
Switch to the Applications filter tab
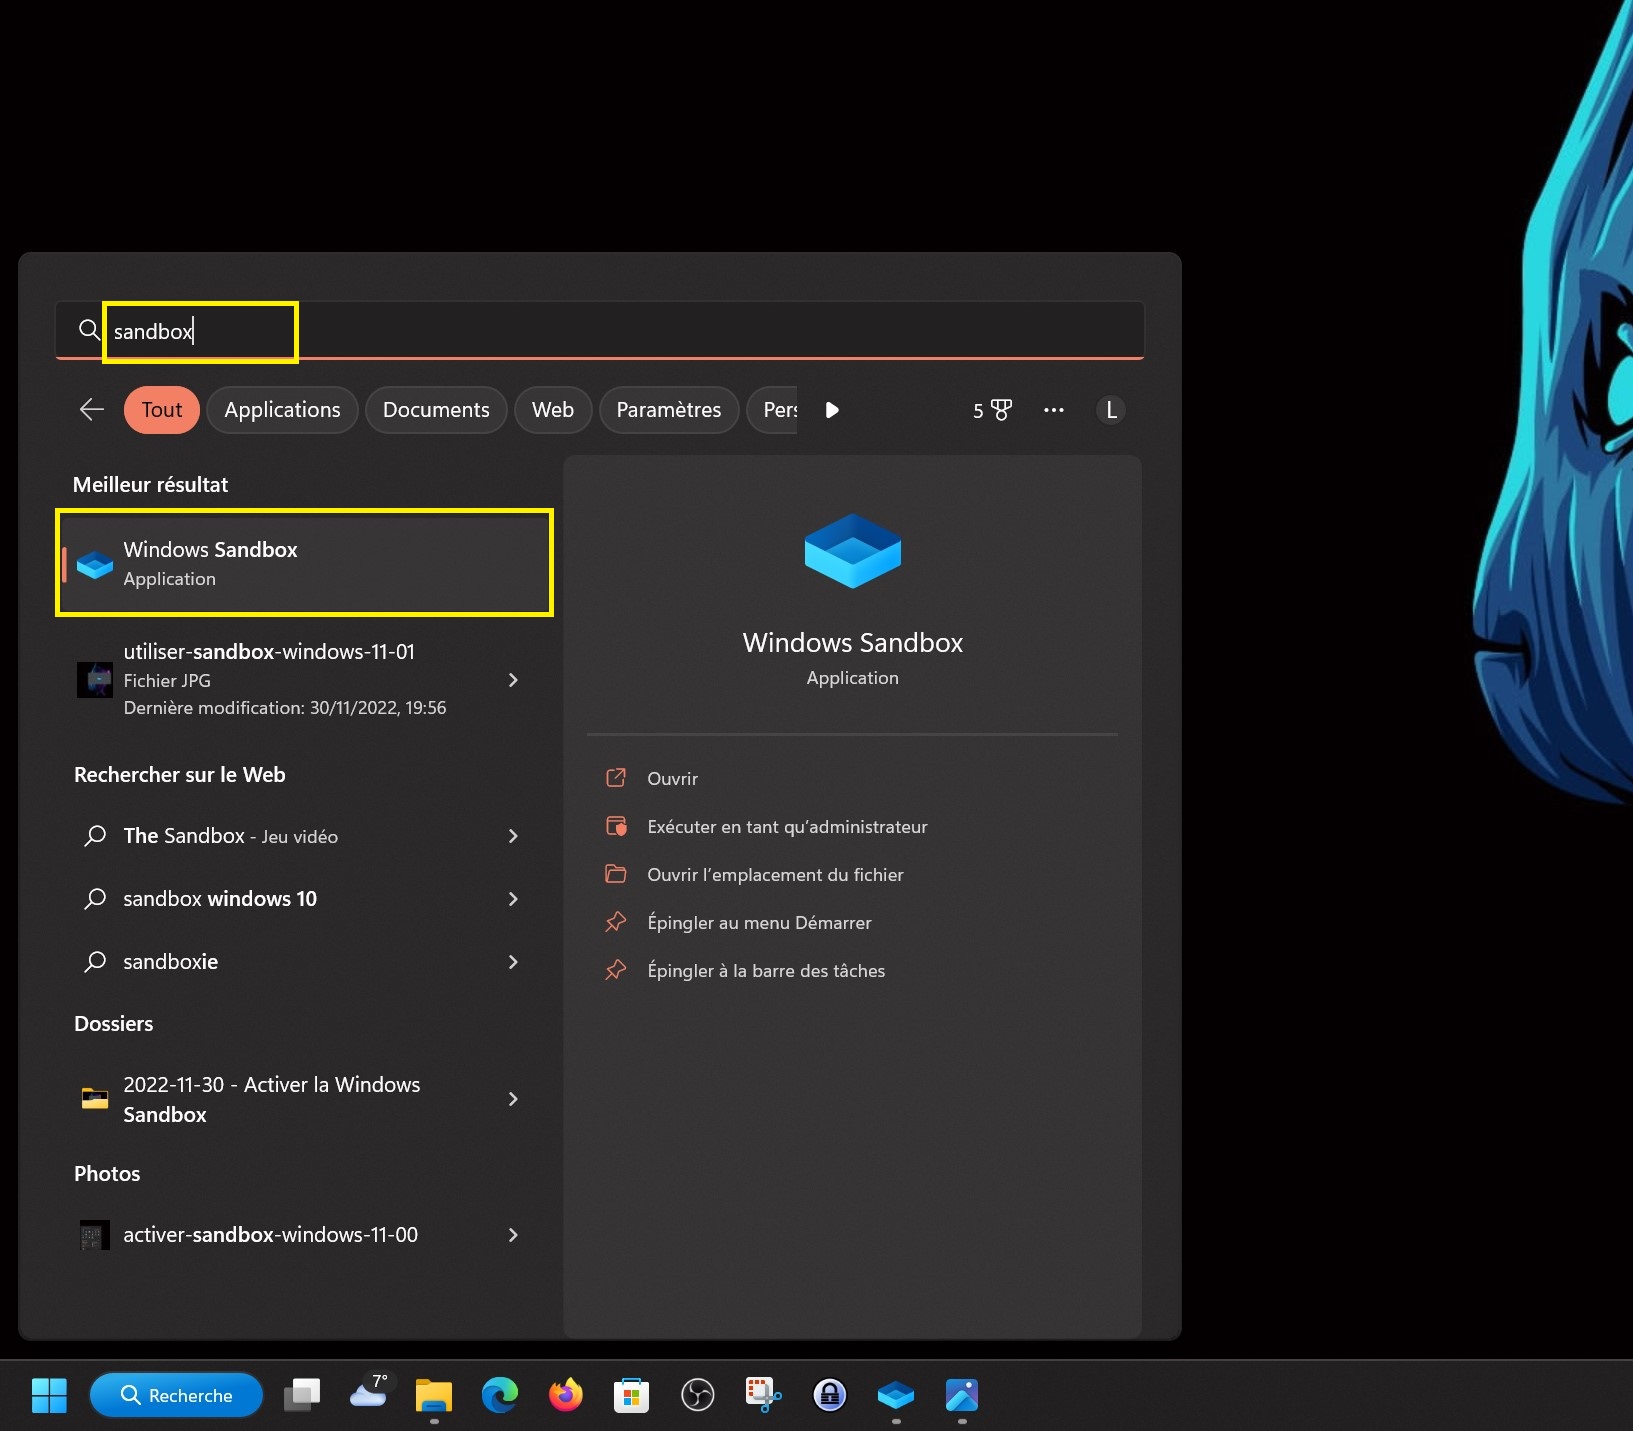pyautogui.click(x=282, y=410)
